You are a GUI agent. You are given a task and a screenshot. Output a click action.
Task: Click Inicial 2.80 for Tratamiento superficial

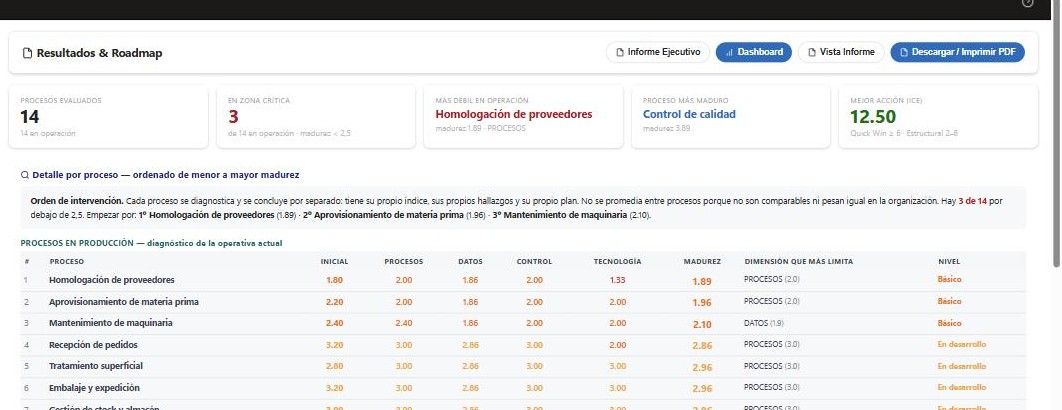click(335, 366)
